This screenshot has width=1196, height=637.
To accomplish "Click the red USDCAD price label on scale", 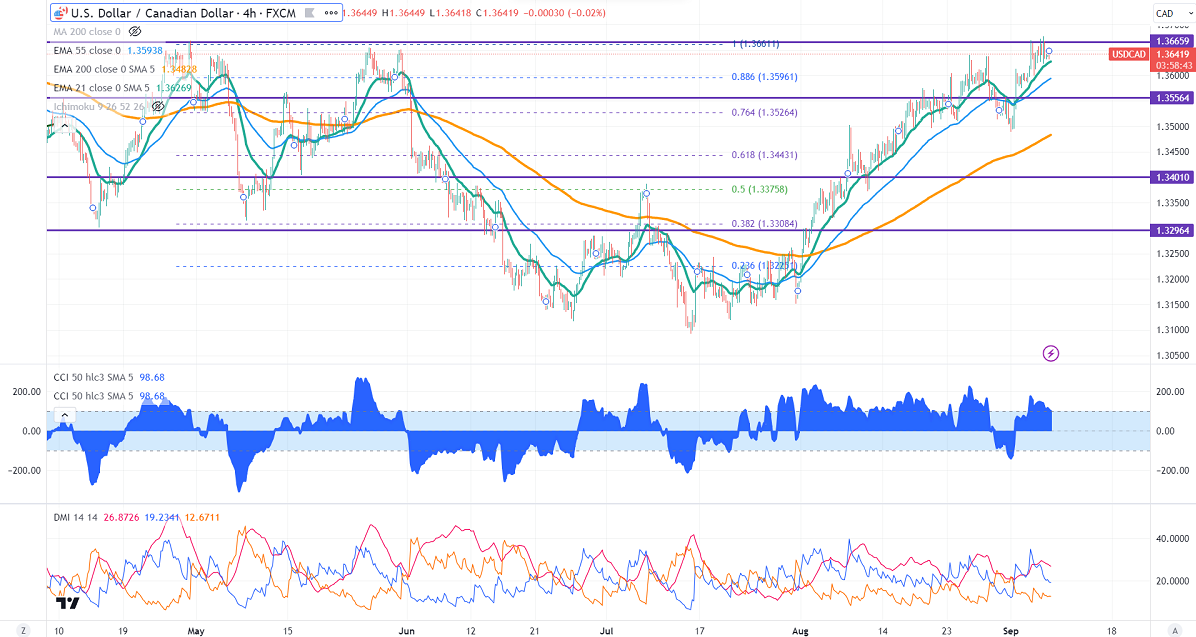I will 1127,53.
